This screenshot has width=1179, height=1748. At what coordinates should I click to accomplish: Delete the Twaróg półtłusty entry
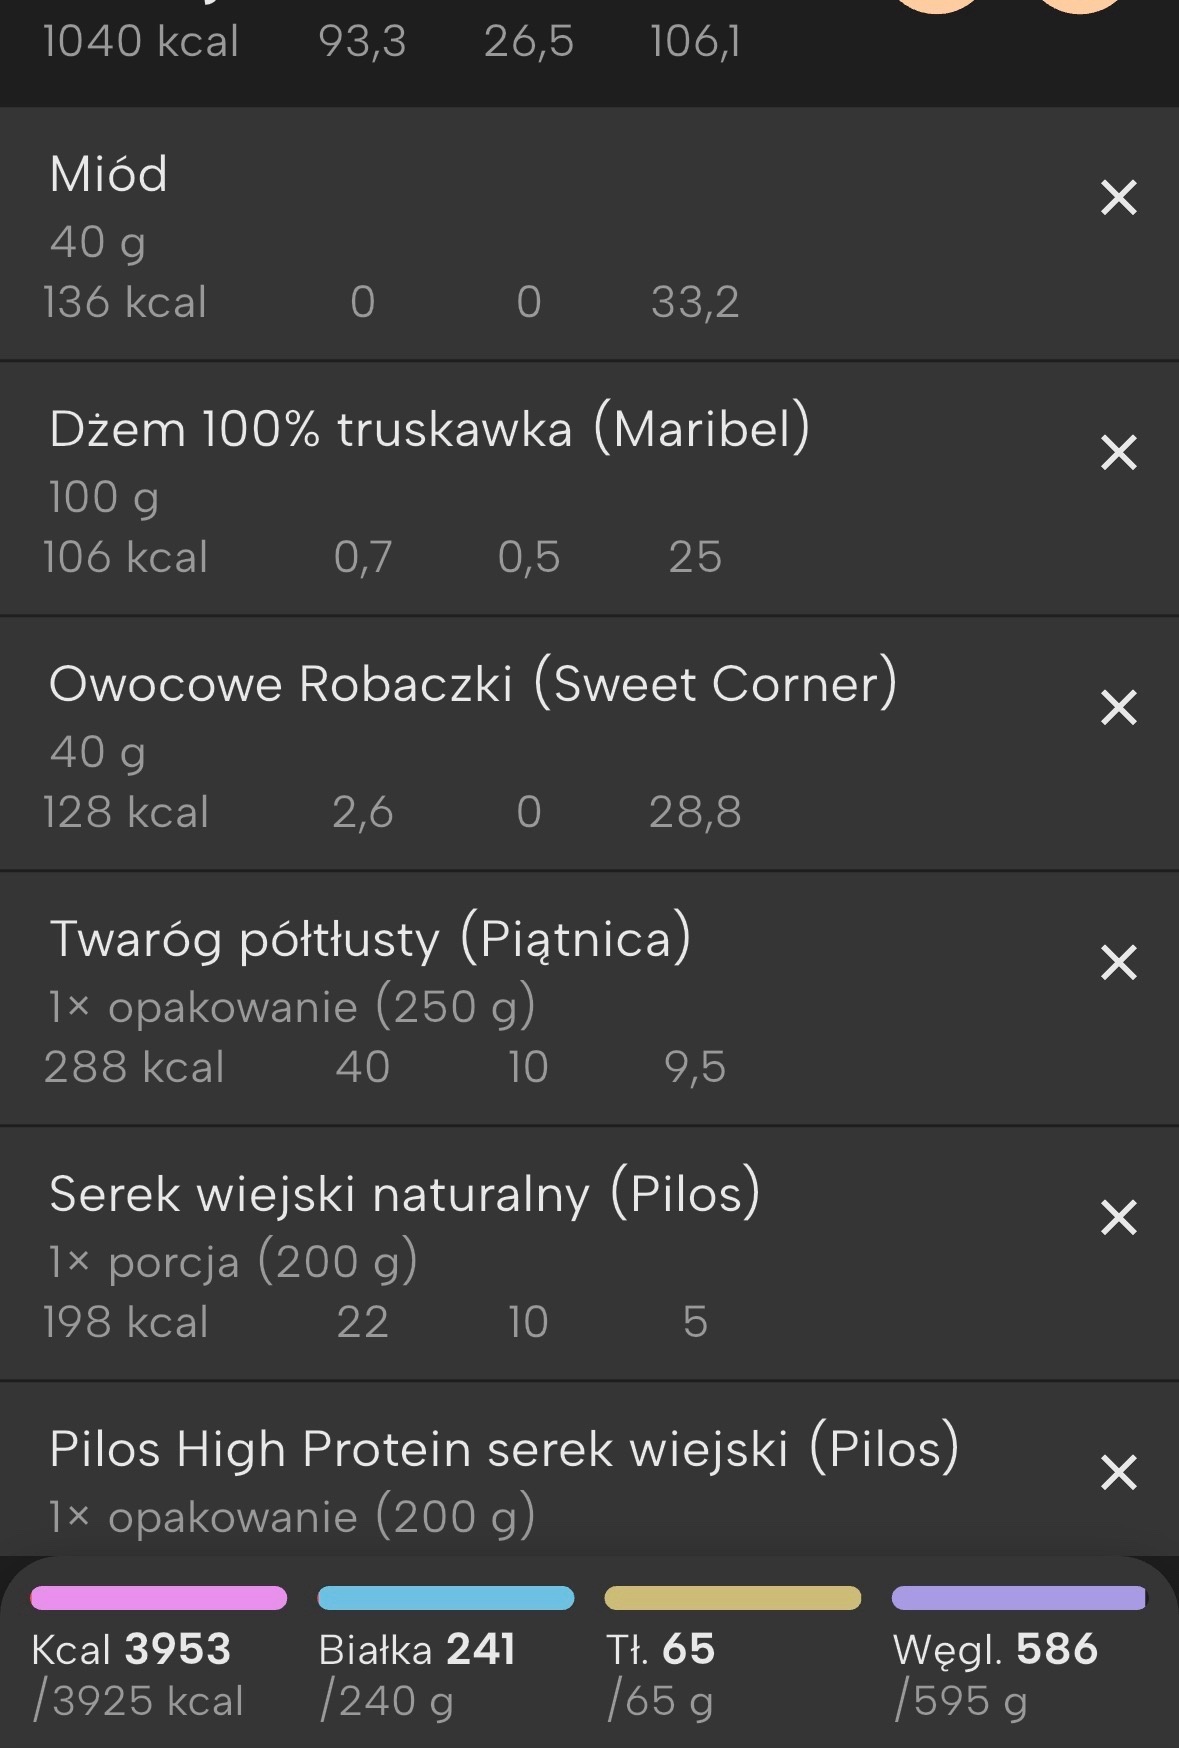tap(1118, 963)
